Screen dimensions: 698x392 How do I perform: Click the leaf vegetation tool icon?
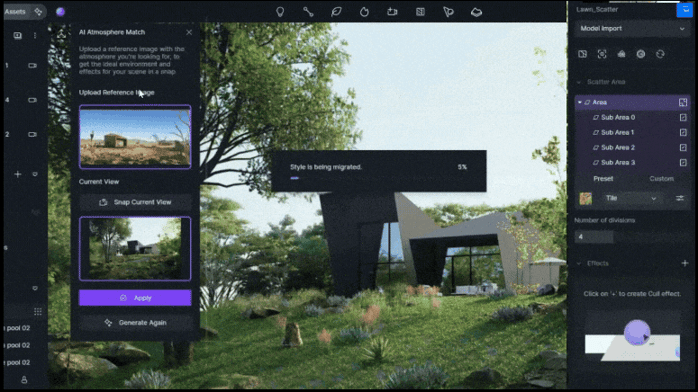336,12
